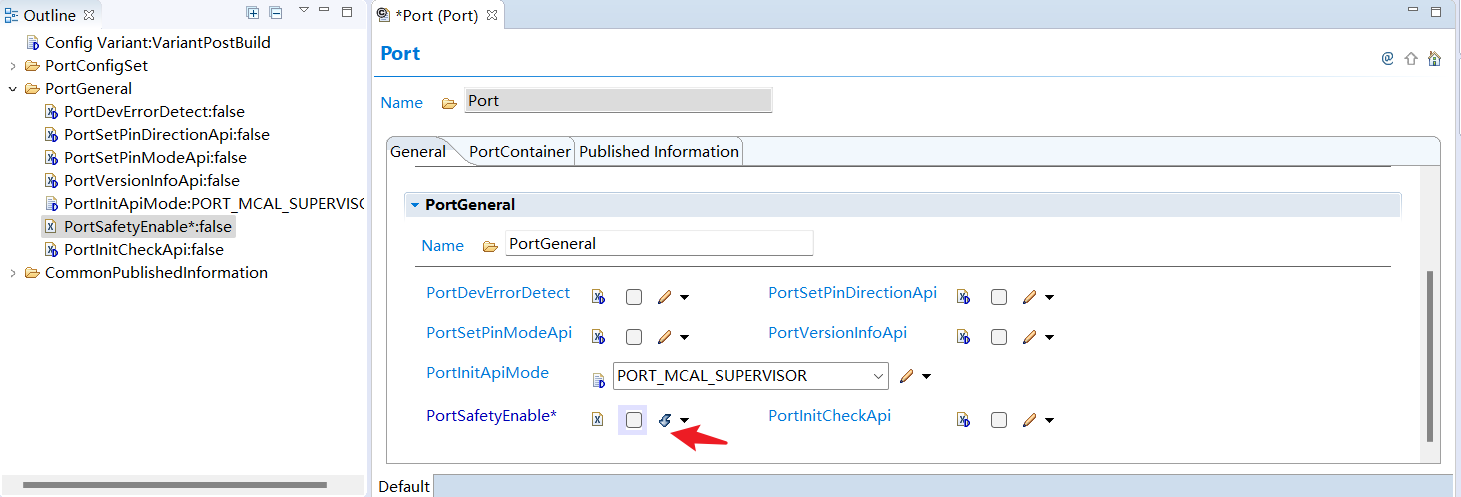
Task: Click the pencil icon for PortDevErrorDetect
Action: 665,297
